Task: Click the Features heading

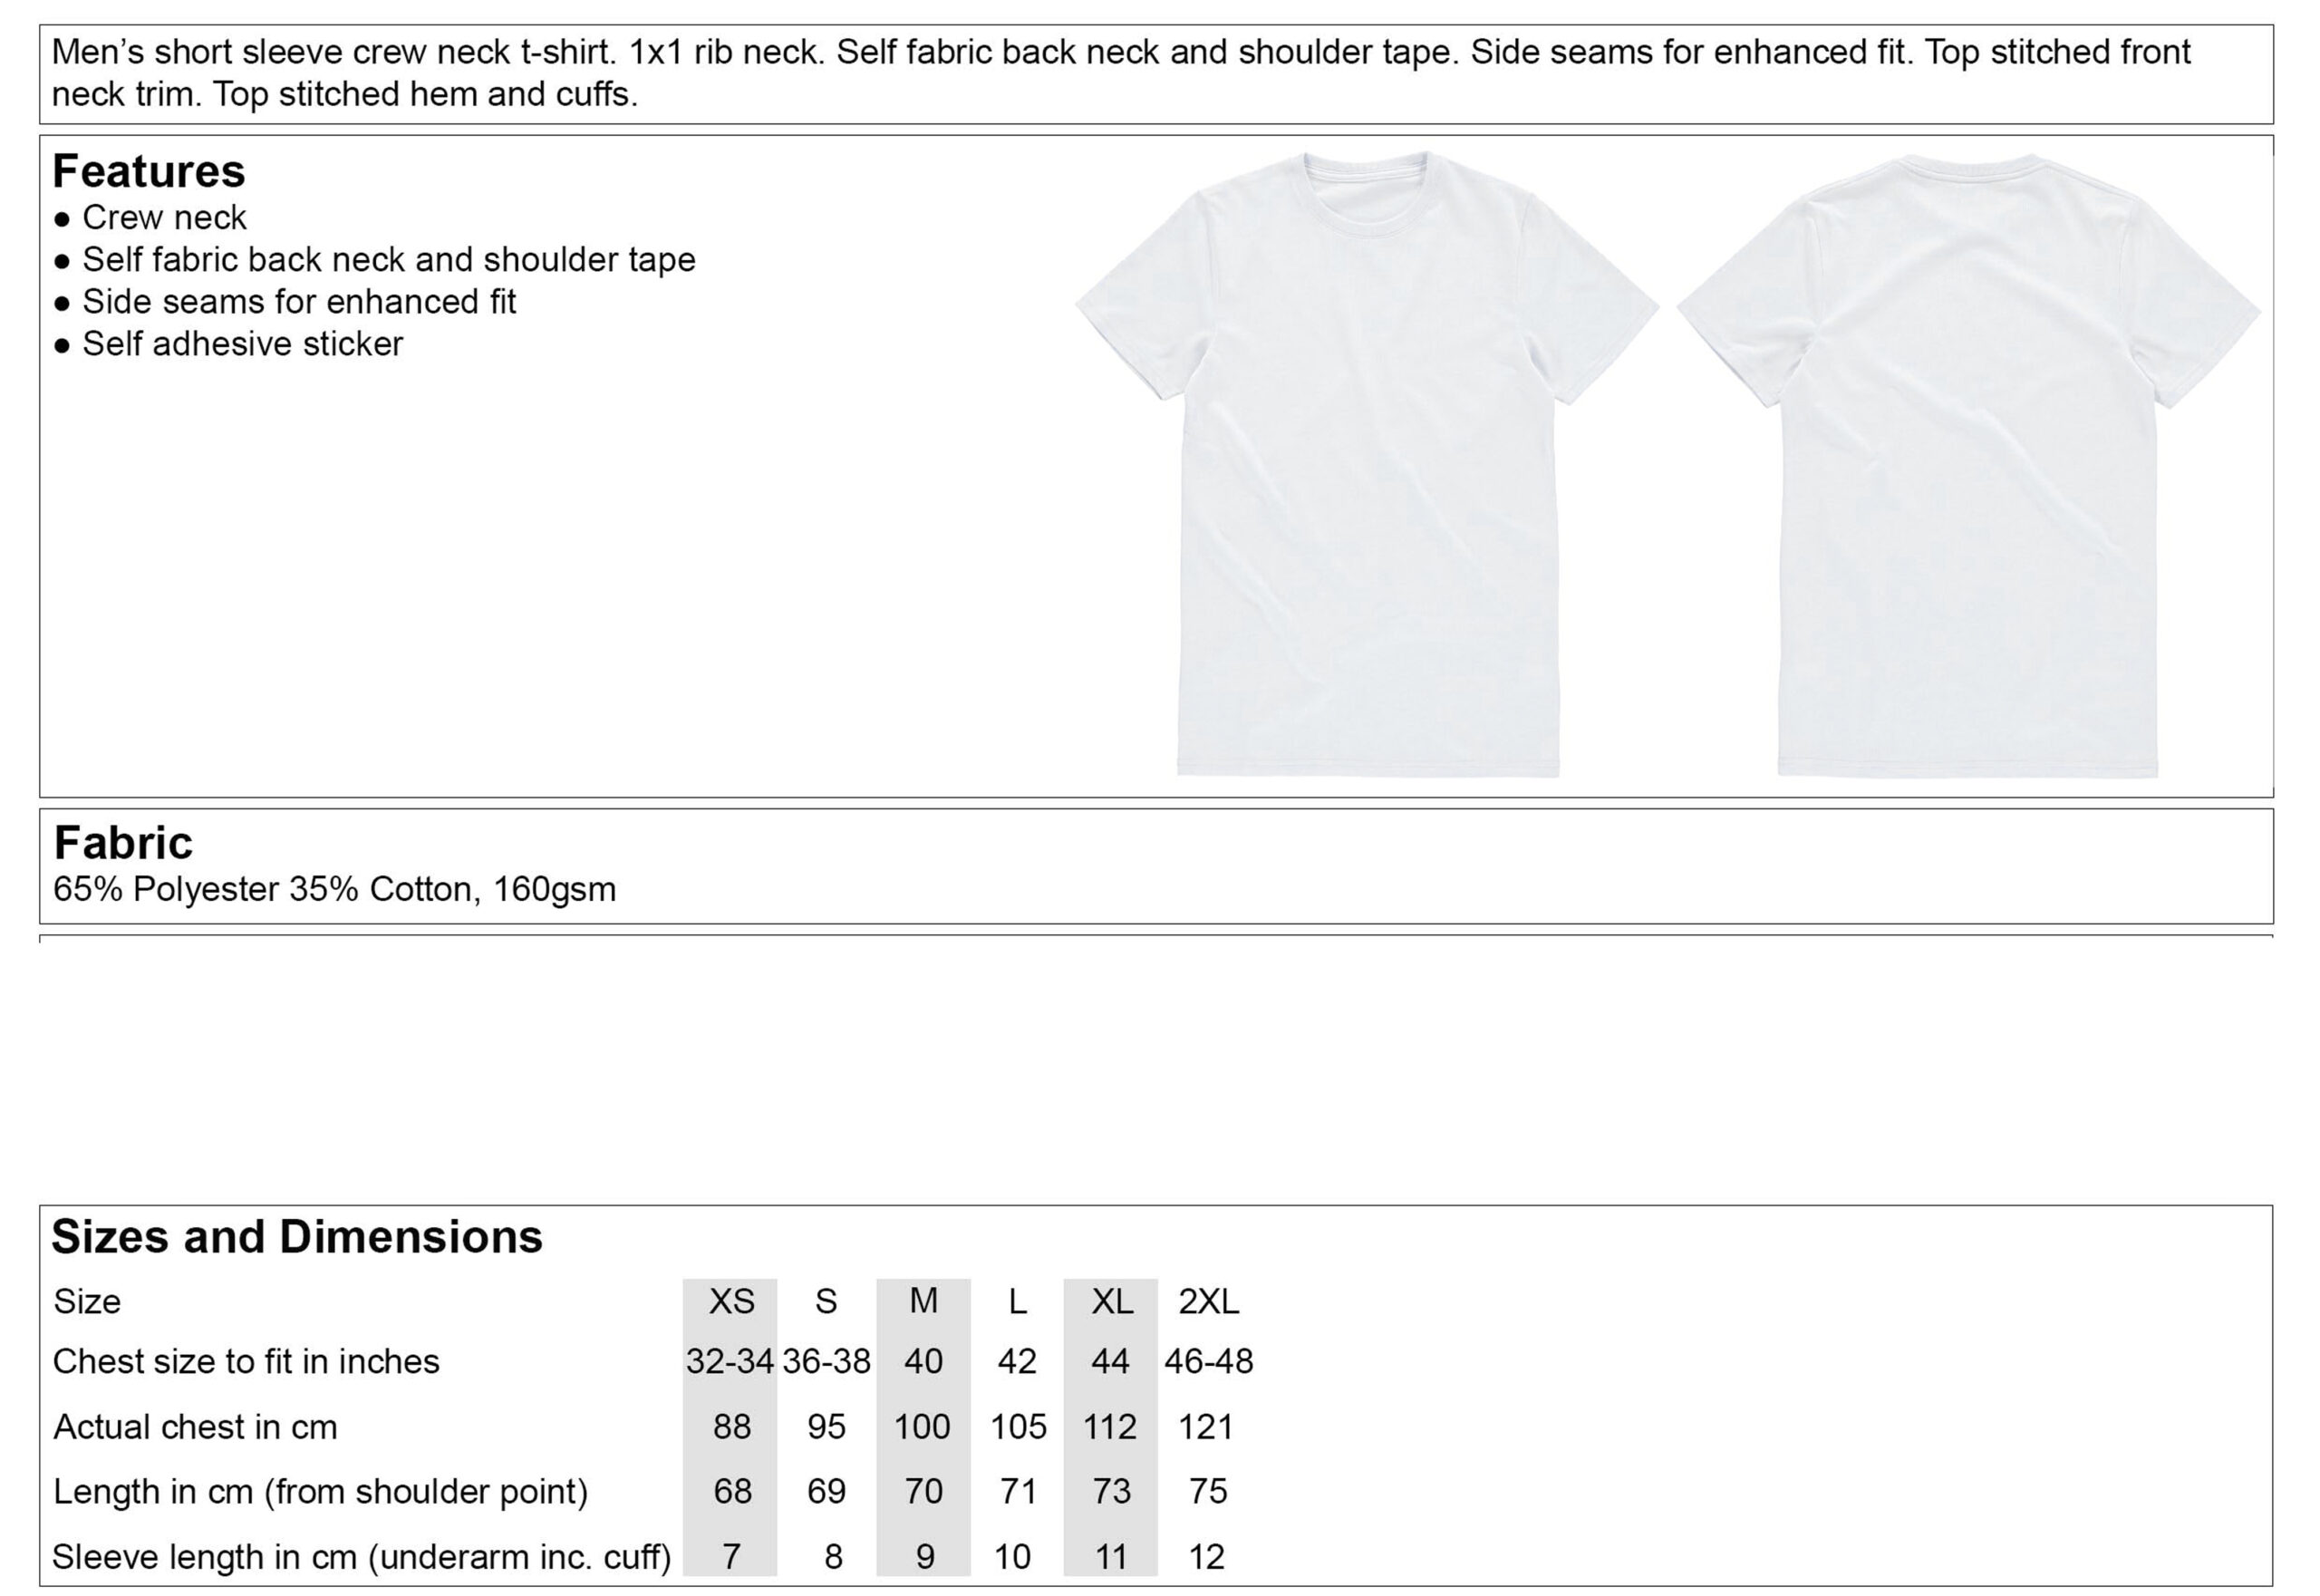Action: (x=148, y=171)
